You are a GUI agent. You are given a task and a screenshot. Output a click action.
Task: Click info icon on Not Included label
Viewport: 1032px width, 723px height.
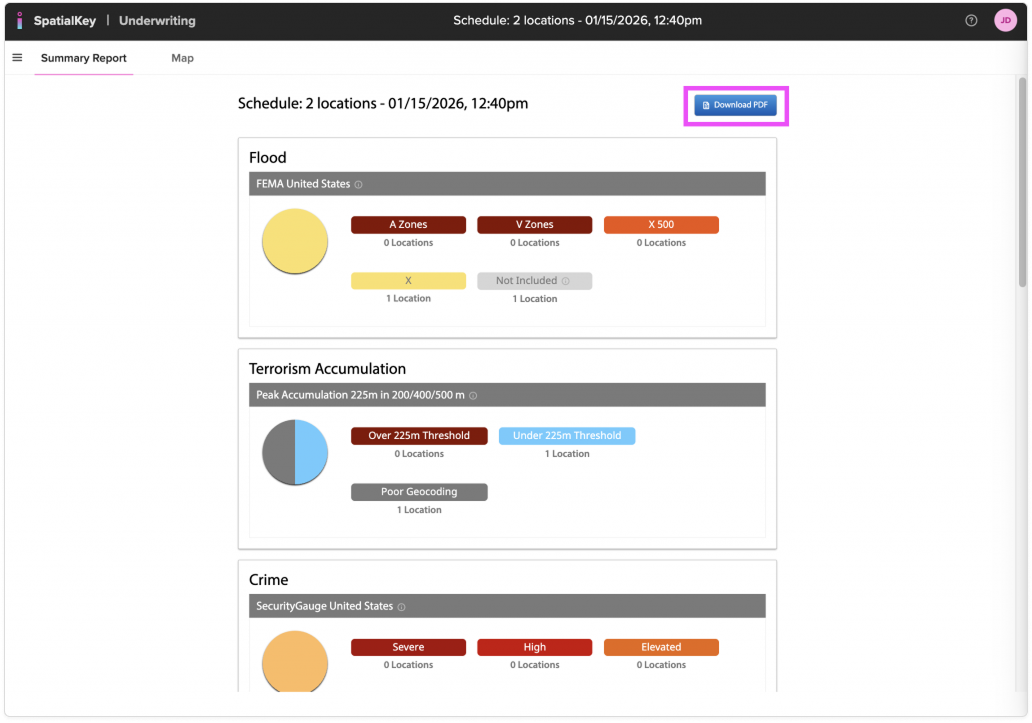[x=566, y=282]
